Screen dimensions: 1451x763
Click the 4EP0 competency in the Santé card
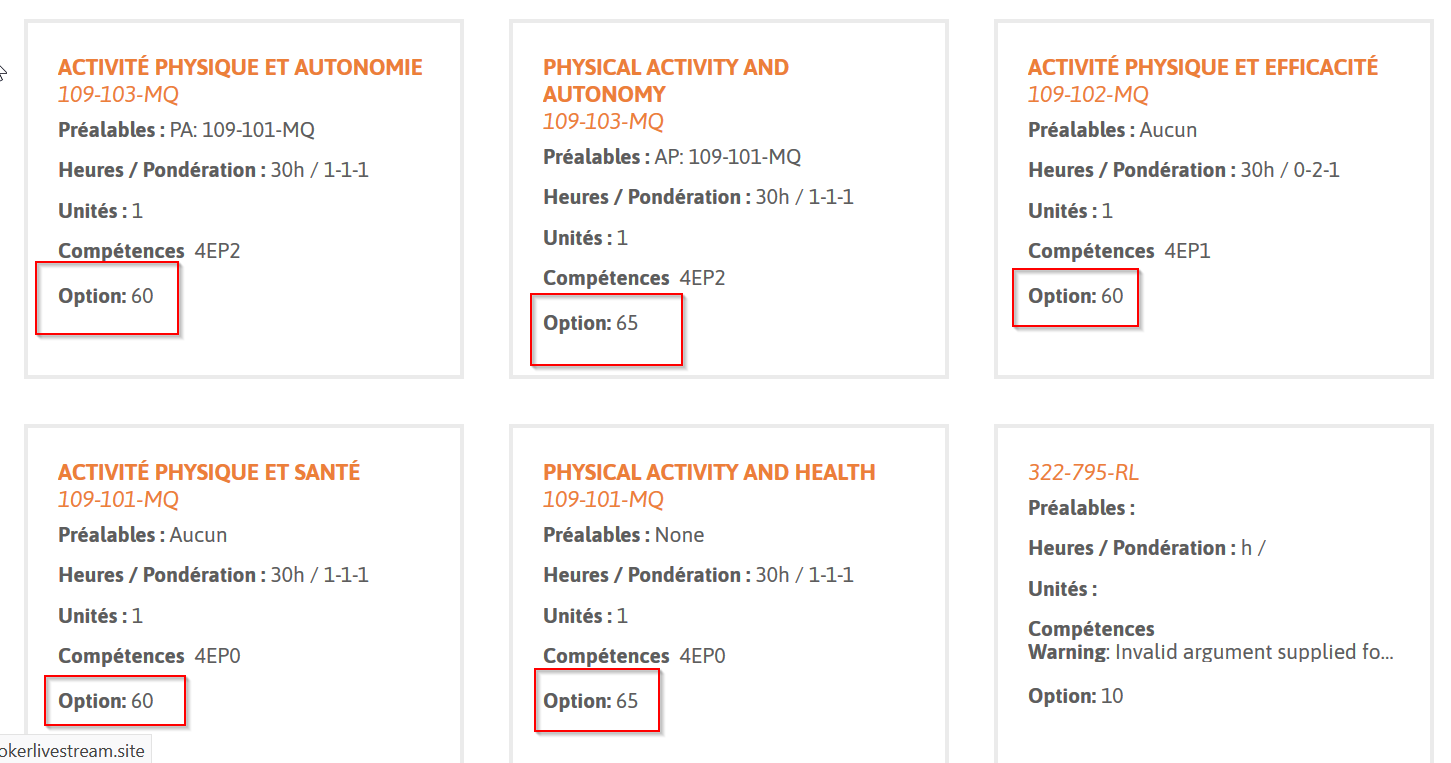tap(217, 657)
